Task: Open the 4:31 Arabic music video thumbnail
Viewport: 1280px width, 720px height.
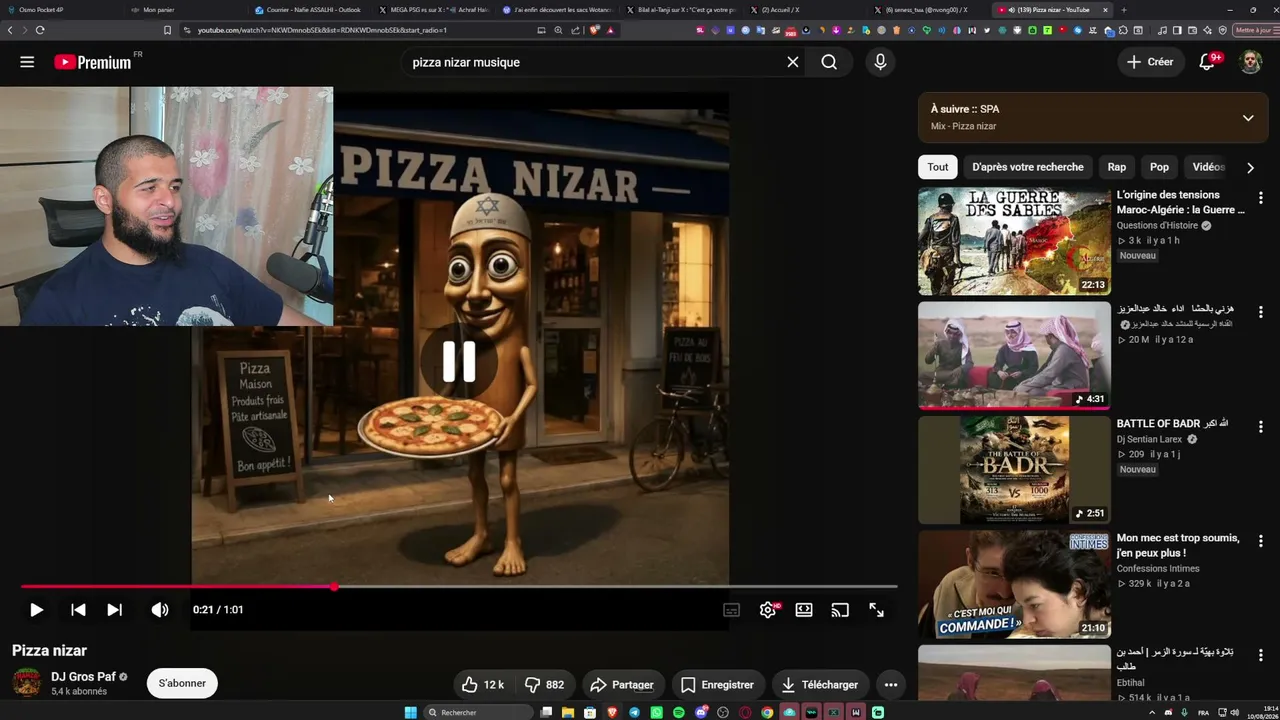Action: click(x=1014, y=355)
